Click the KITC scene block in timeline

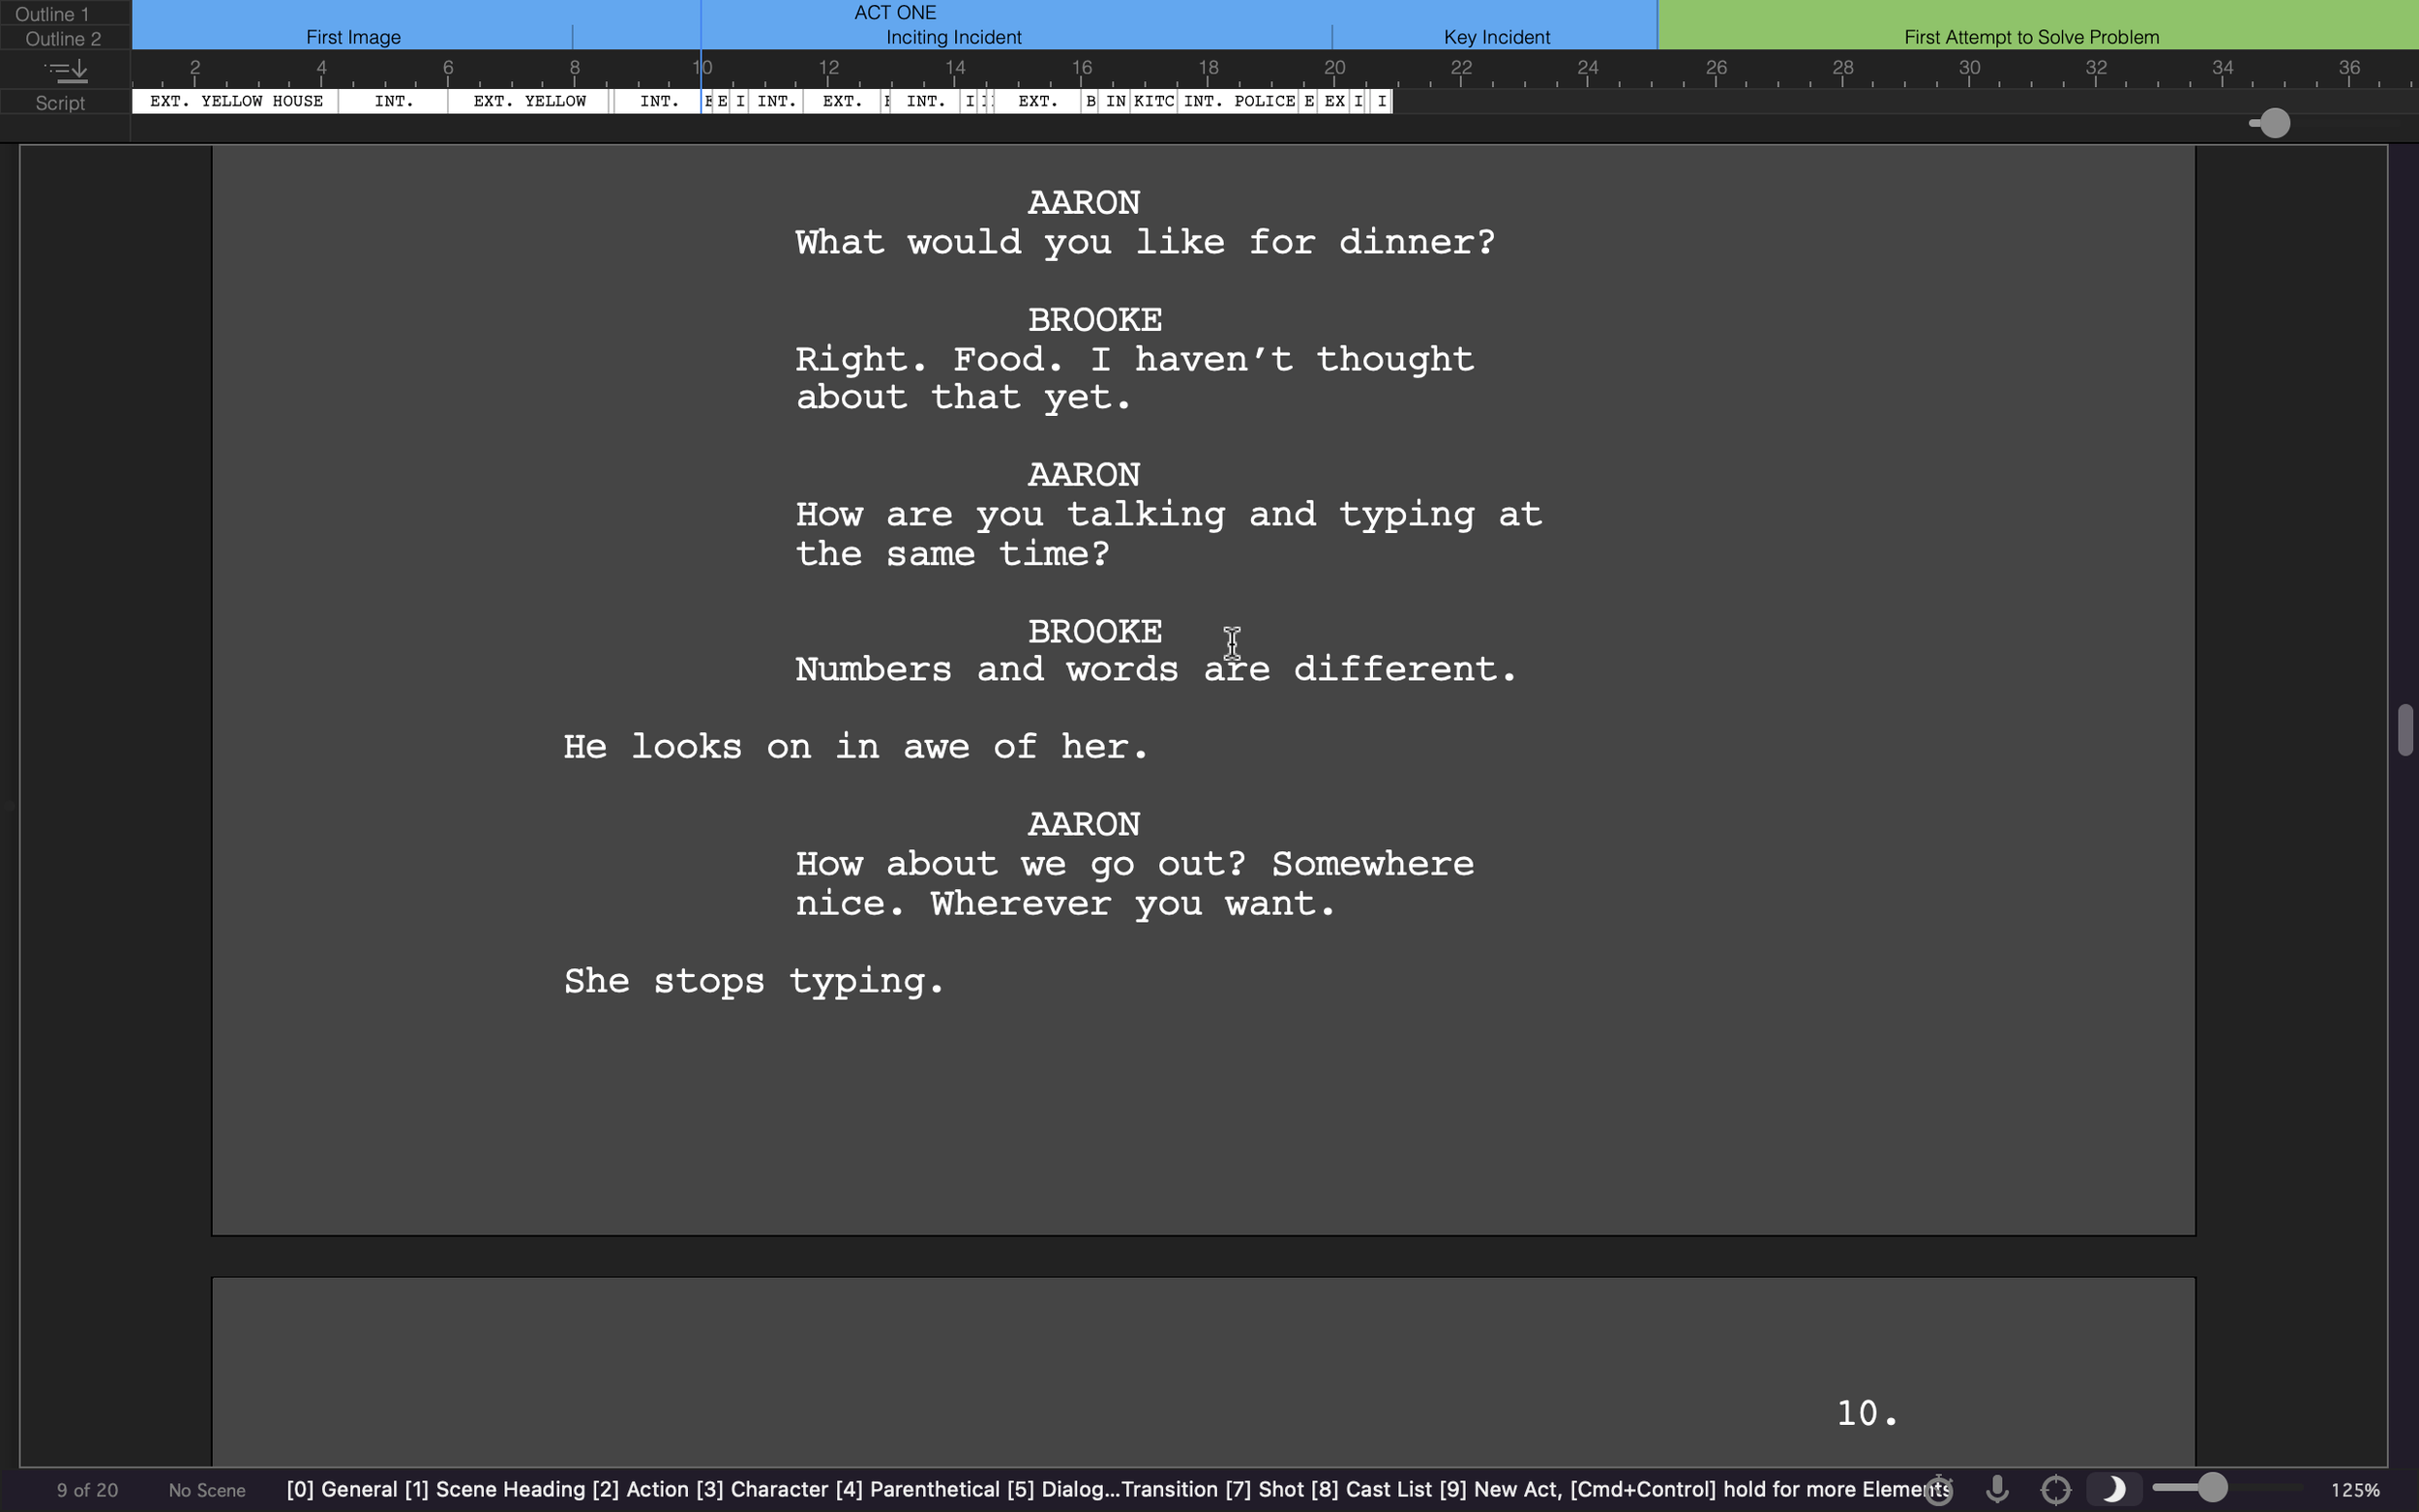pyautogui.click(x=1153, y=101)
